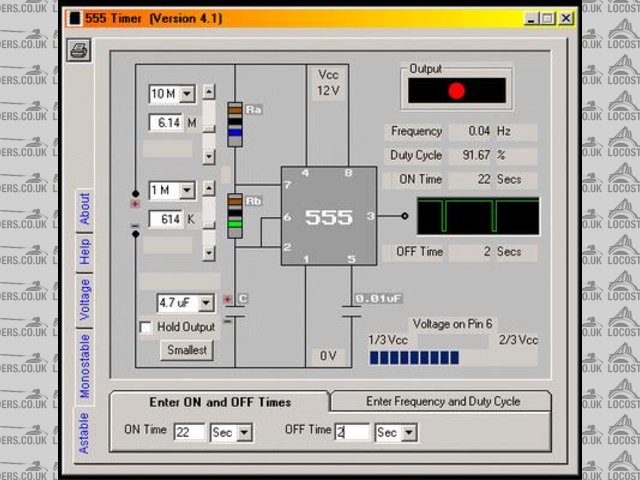This screenshot has height=480, width=640.
Task: Click Ra scroll up arrow
Action: point(208,91)
